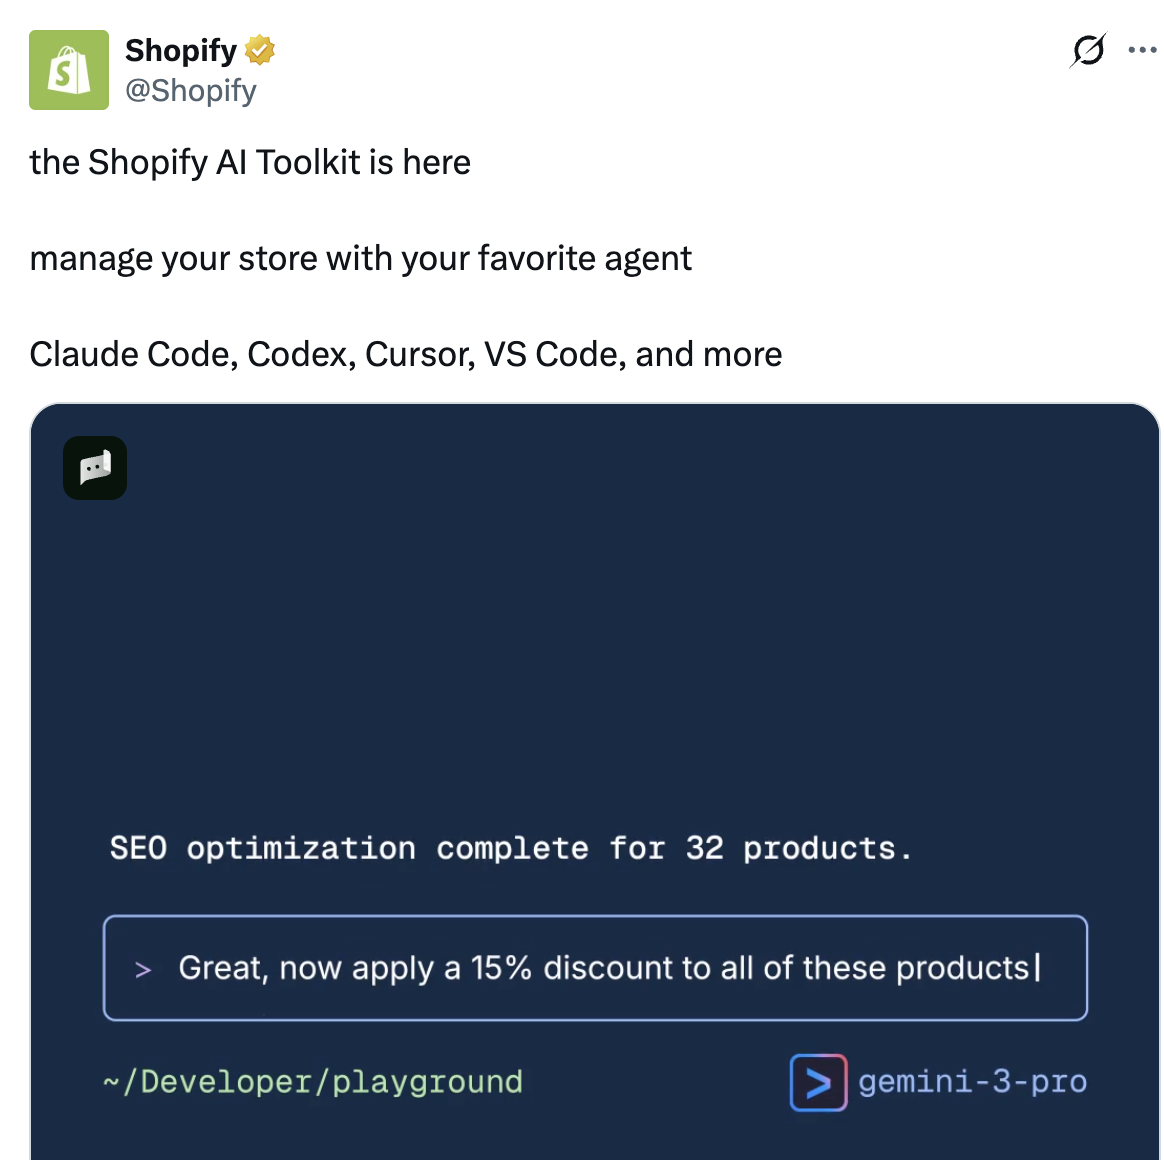Screen dimensions: 1164x1160
Task: Select the gemini-3-pro model label
Action: pos(972,1082)
